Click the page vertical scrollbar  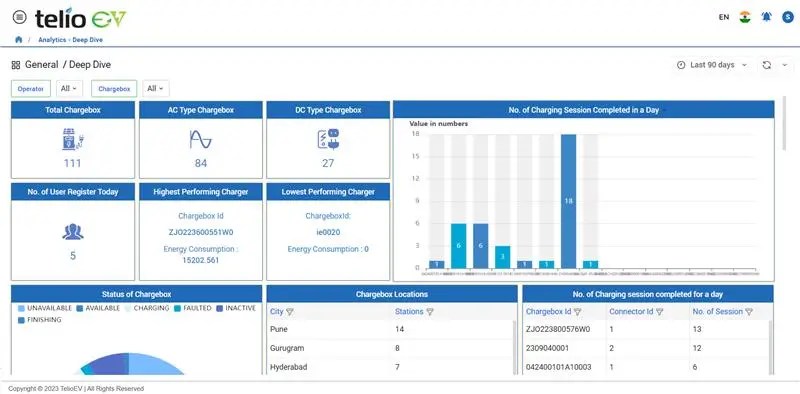(x=785, y=123)
